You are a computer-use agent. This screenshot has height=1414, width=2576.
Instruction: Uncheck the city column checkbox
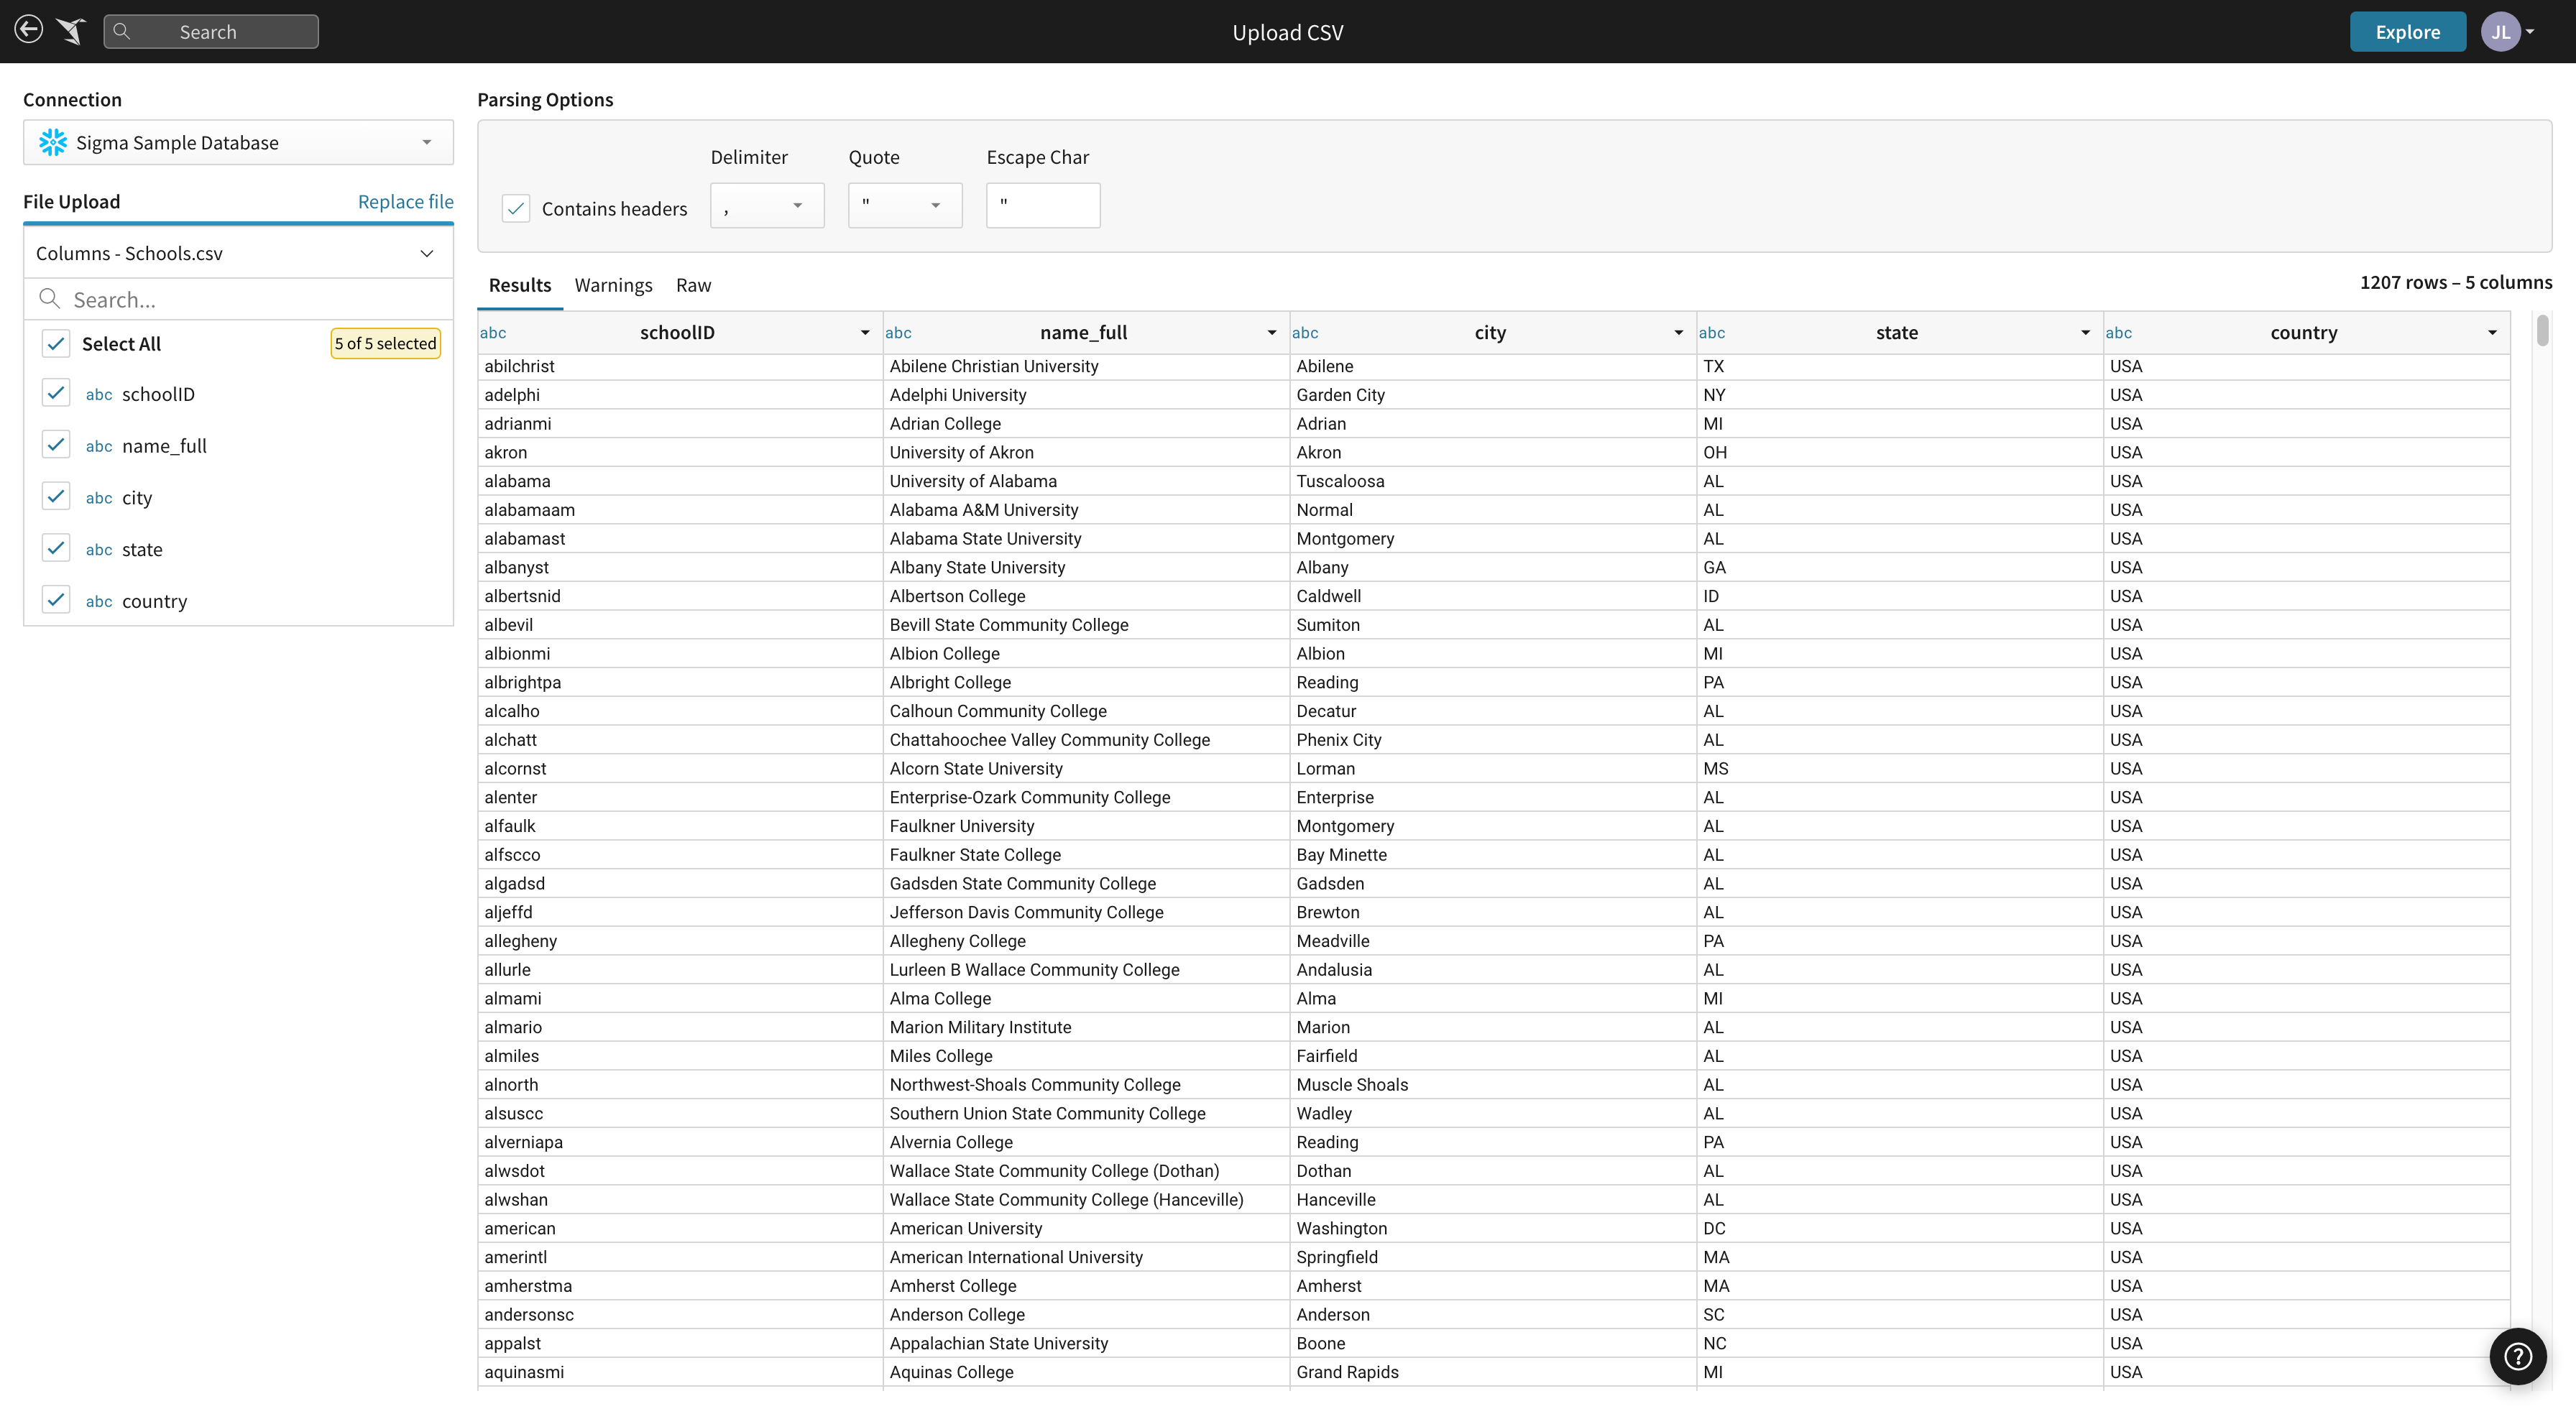tap(56, 497)
